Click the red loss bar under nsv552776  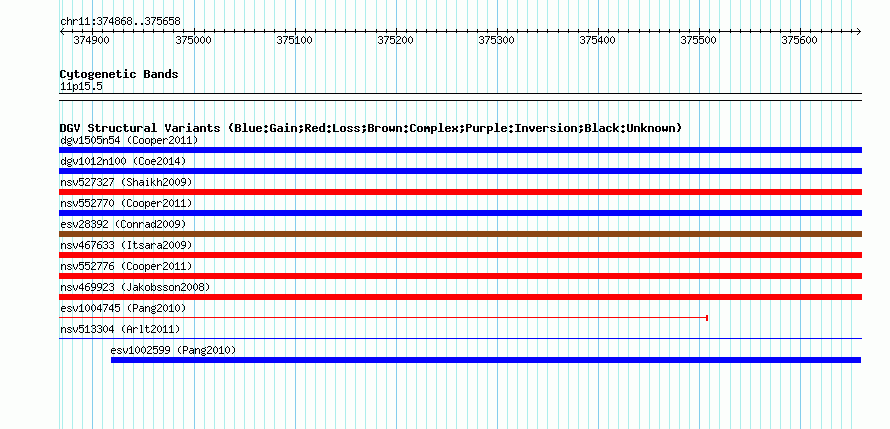[x=460, y=276]
